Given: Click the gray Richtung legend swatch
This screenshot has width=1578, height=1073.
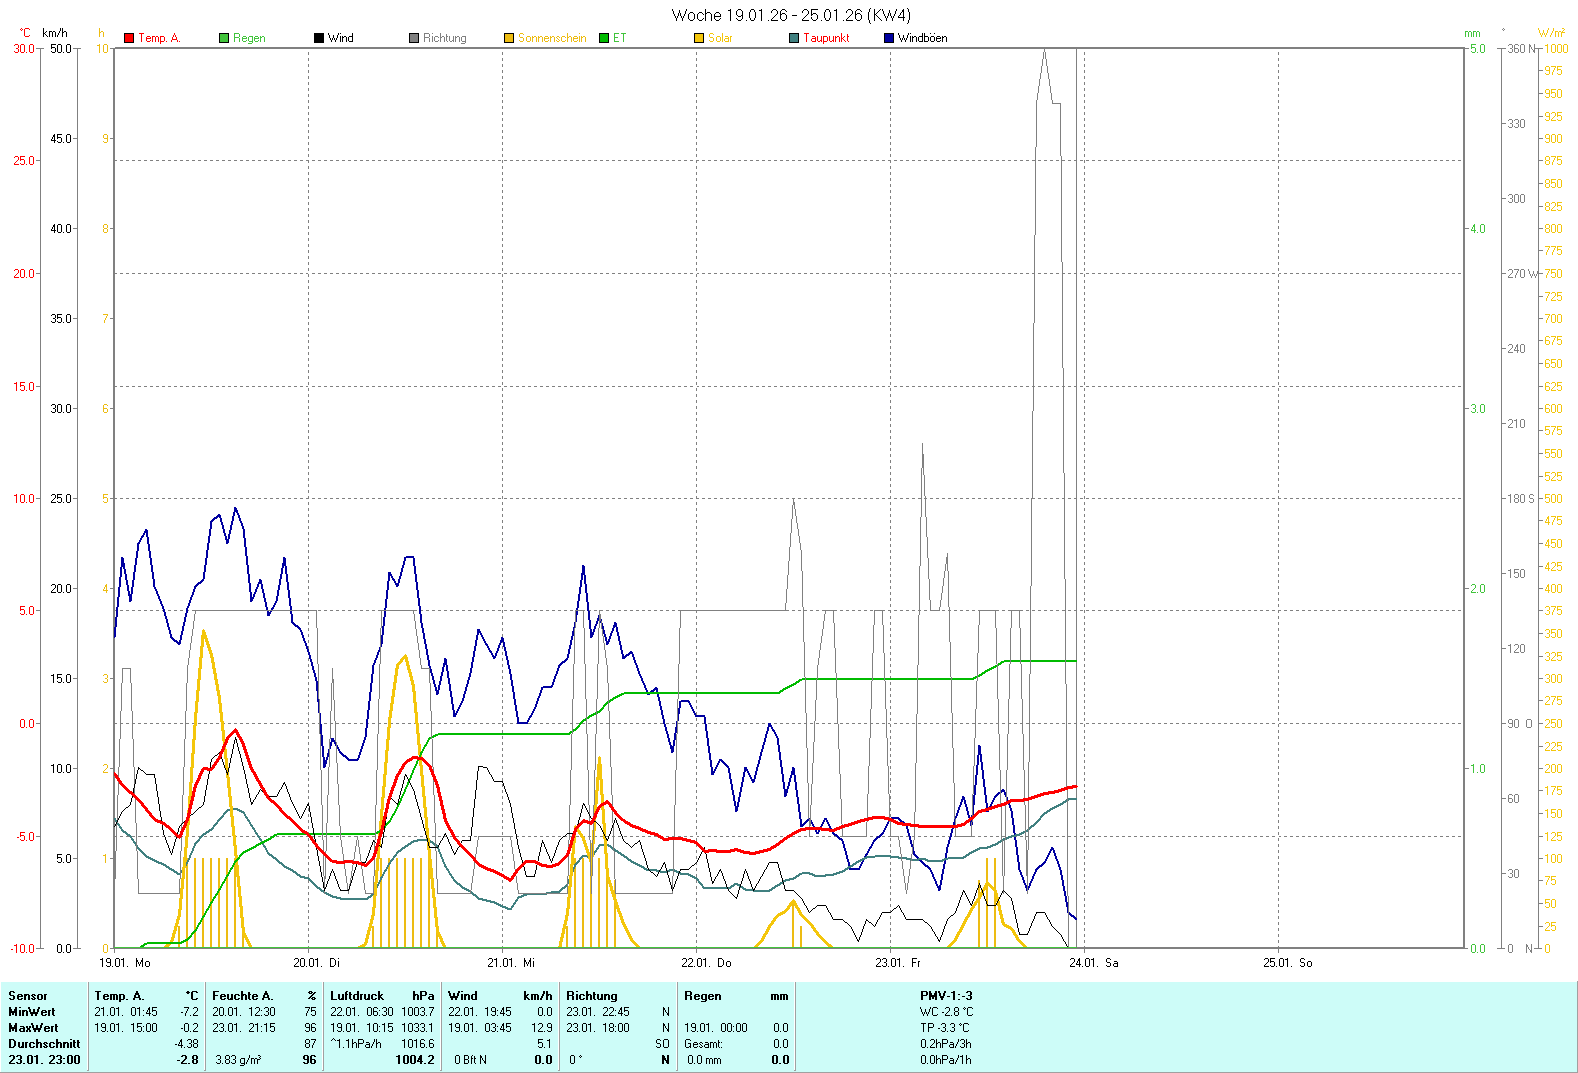Looking at the screenshot, I should point(414,38).
